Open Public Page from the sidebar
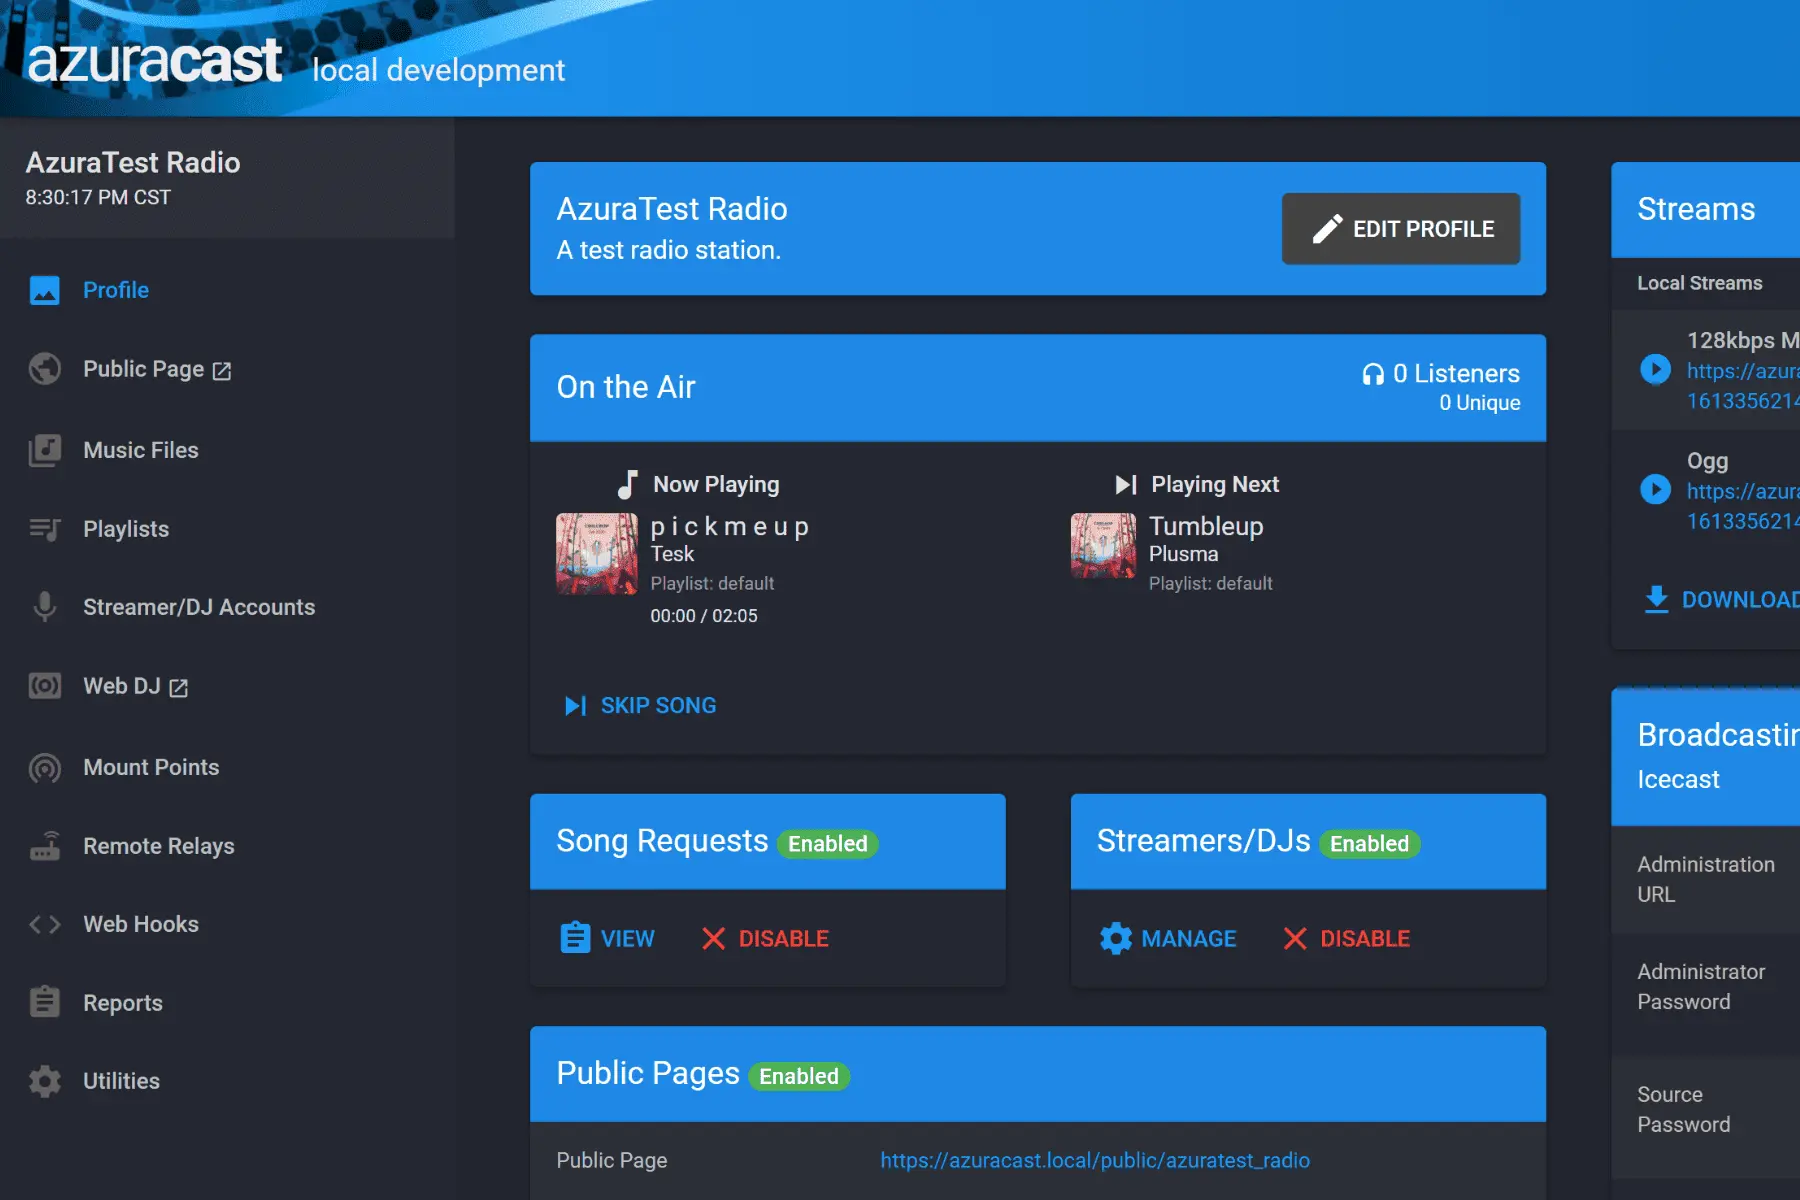This screenshot has height=1200, width=1800. pyautogui.click(x=144, y=370)
